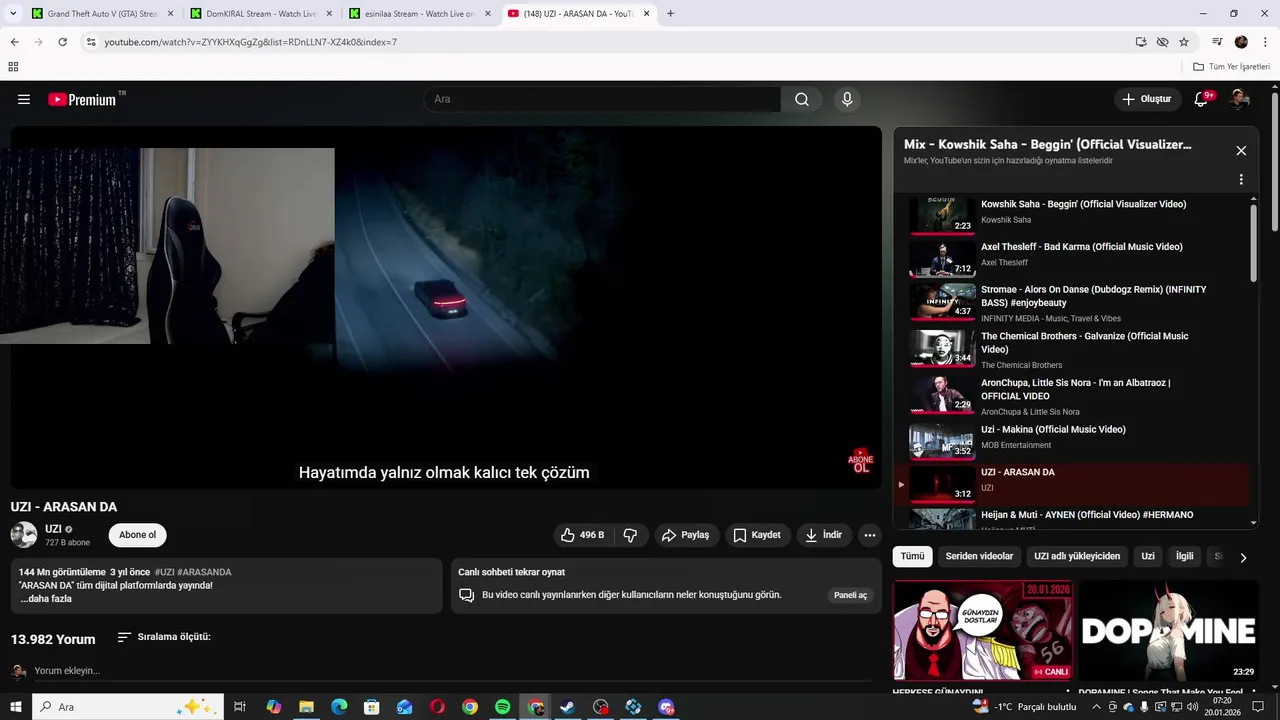
Task: Open Chrome apps grid shortcut
Action: click(x=13, y=67)
